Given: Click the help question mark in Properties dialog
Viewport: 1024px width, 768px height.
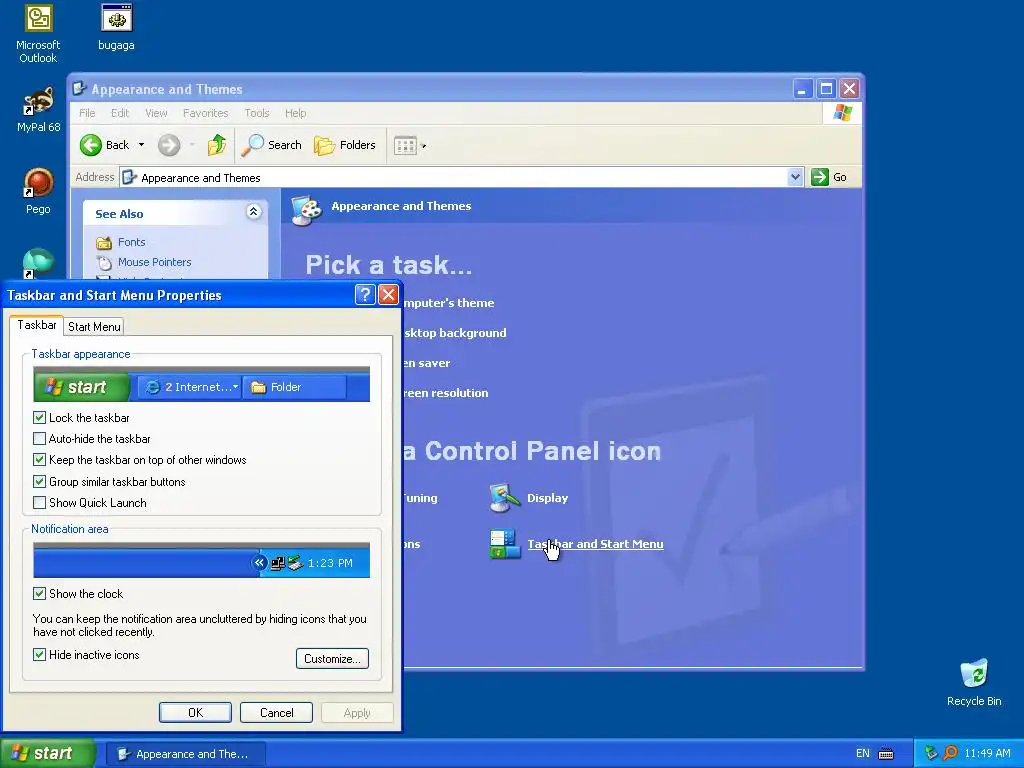Looking at the screenshot, I should pyautogui.click(x=365, y=295).
